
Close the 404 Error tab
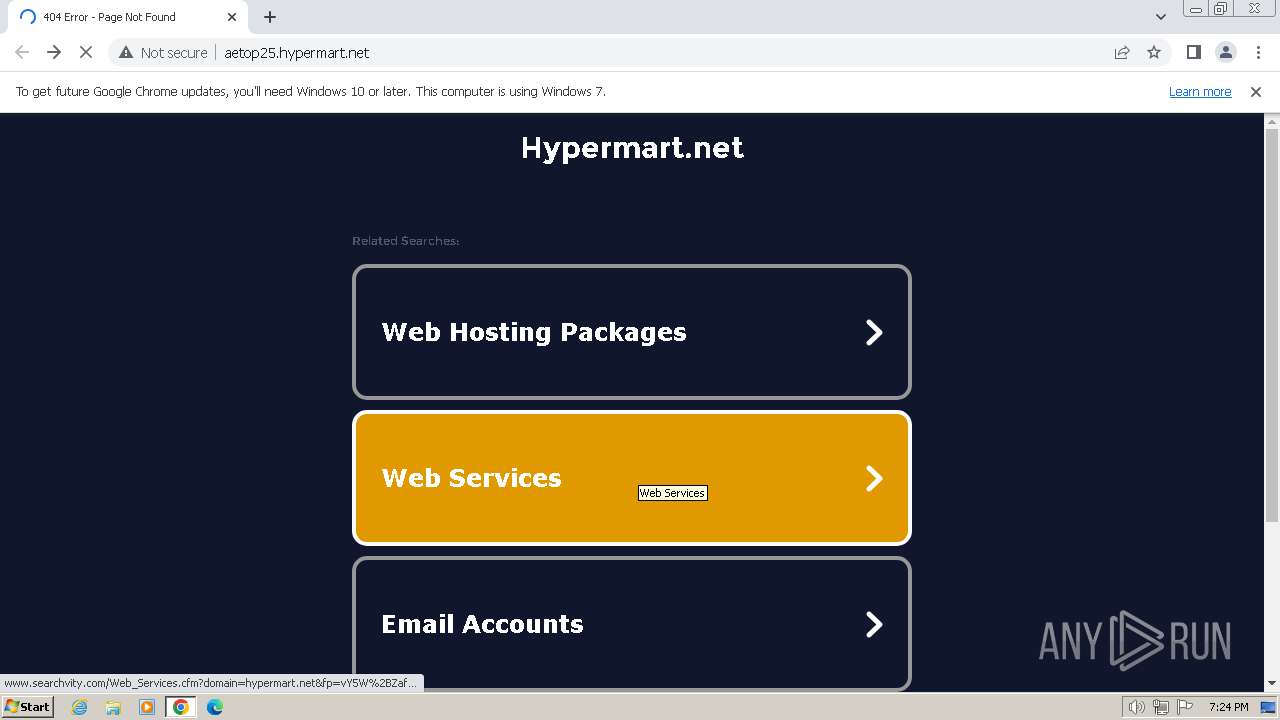232,17
